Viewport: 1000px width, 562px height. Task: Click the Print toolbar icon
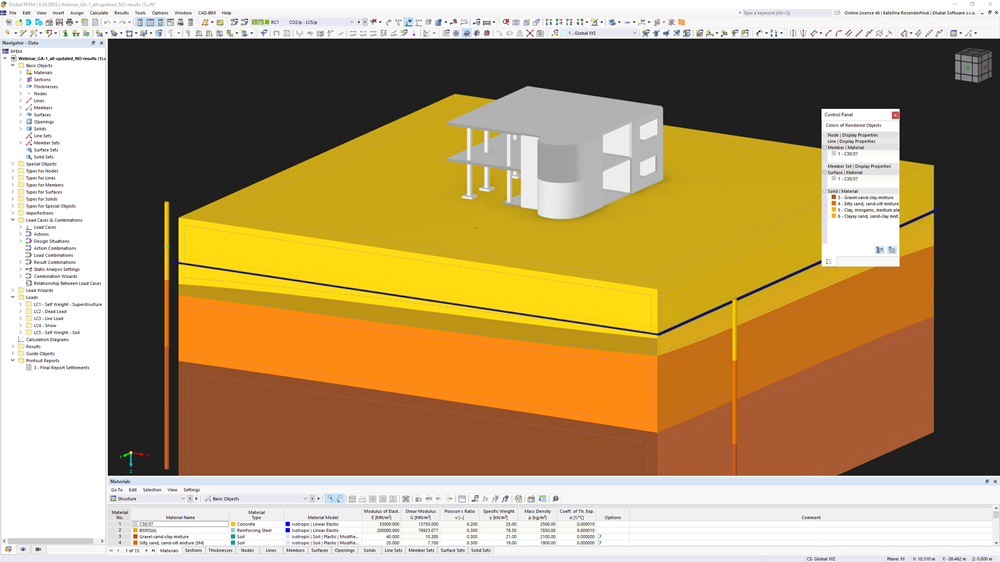click(70, 22)
